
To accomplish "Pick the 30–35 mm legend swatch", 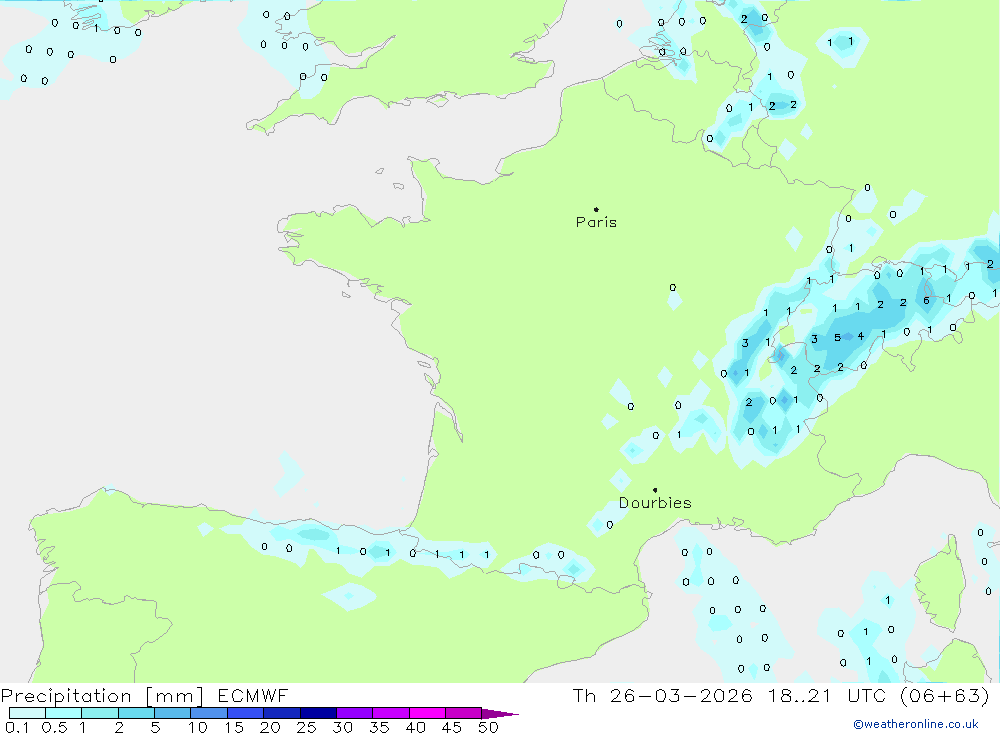I will click(x=355, y=713).
